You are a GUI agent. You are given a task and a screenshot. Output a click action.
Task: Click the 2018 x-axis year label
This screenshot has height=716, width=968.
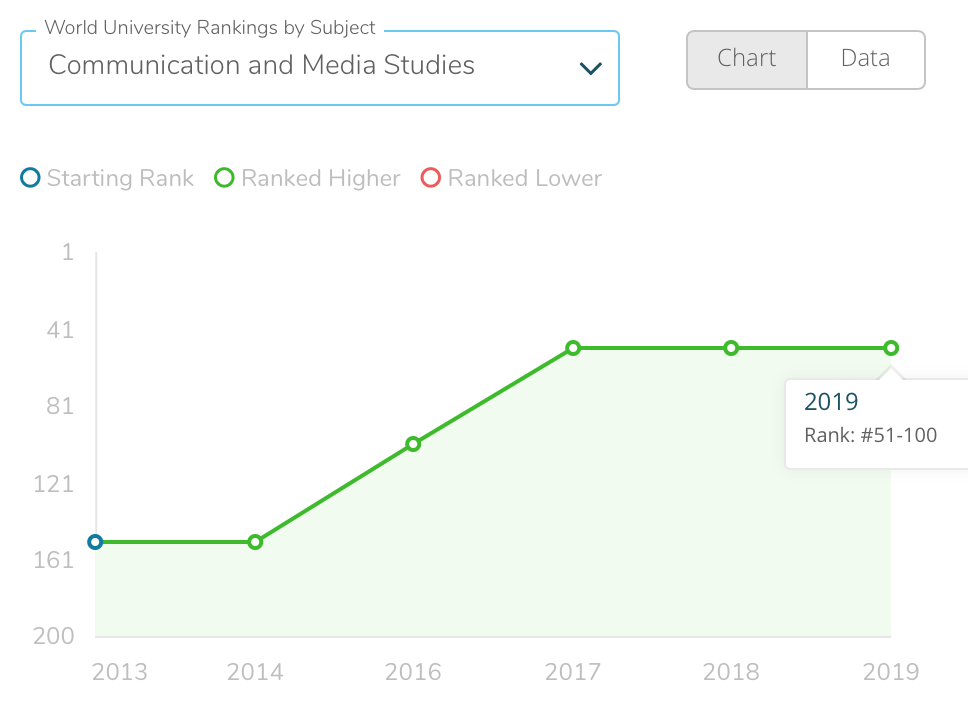coord(731,672)
